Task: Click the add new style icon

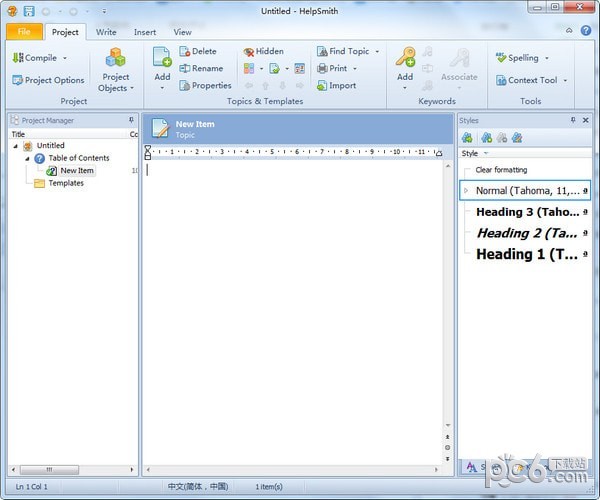Action: 486,138
